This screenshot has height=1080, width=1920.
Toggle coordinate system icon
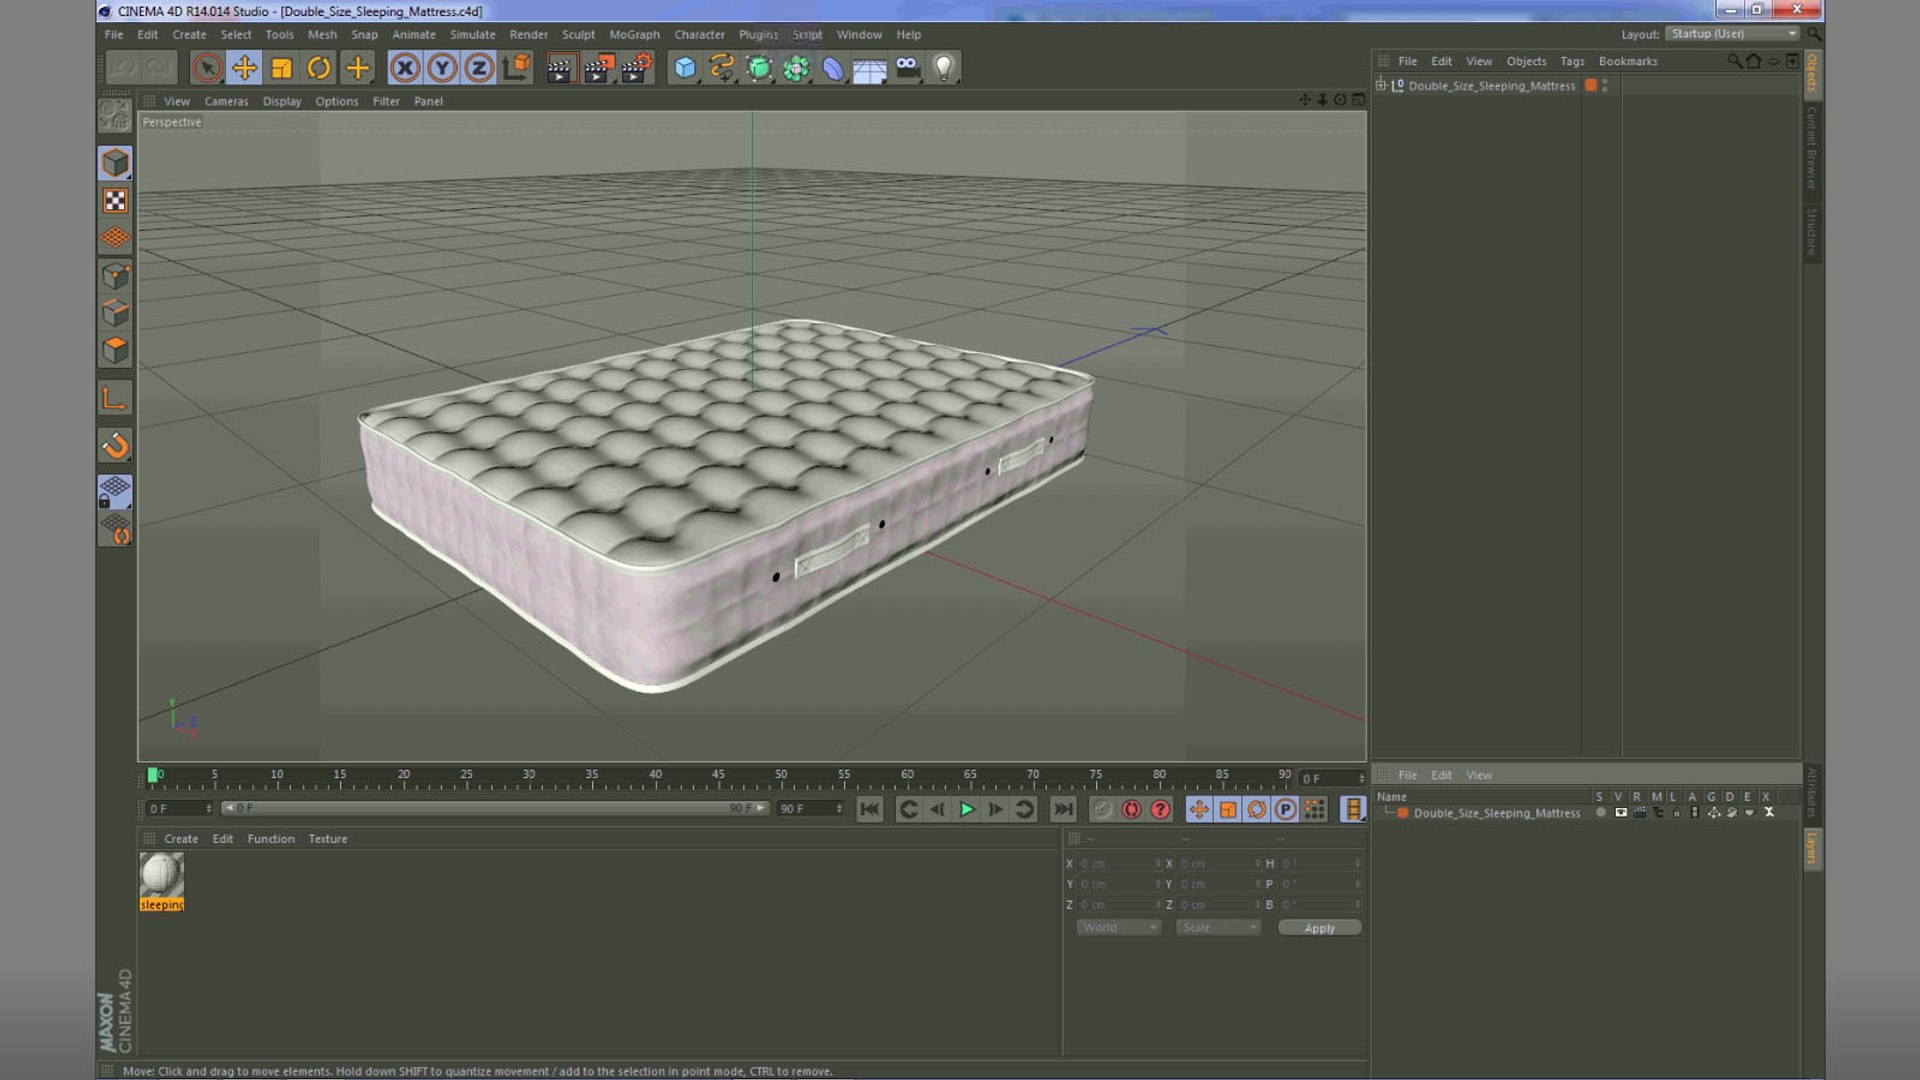[517, 68]
